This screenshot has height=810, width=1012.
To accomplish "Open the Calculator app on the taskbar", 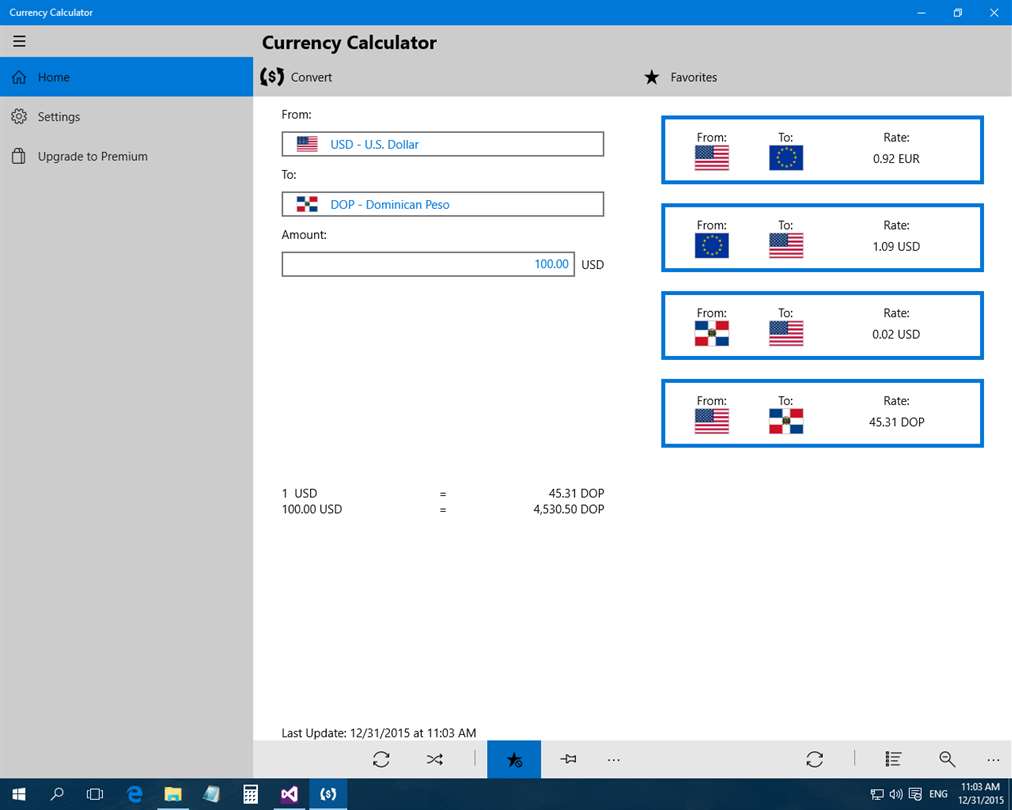I will [x=250, y=794].
